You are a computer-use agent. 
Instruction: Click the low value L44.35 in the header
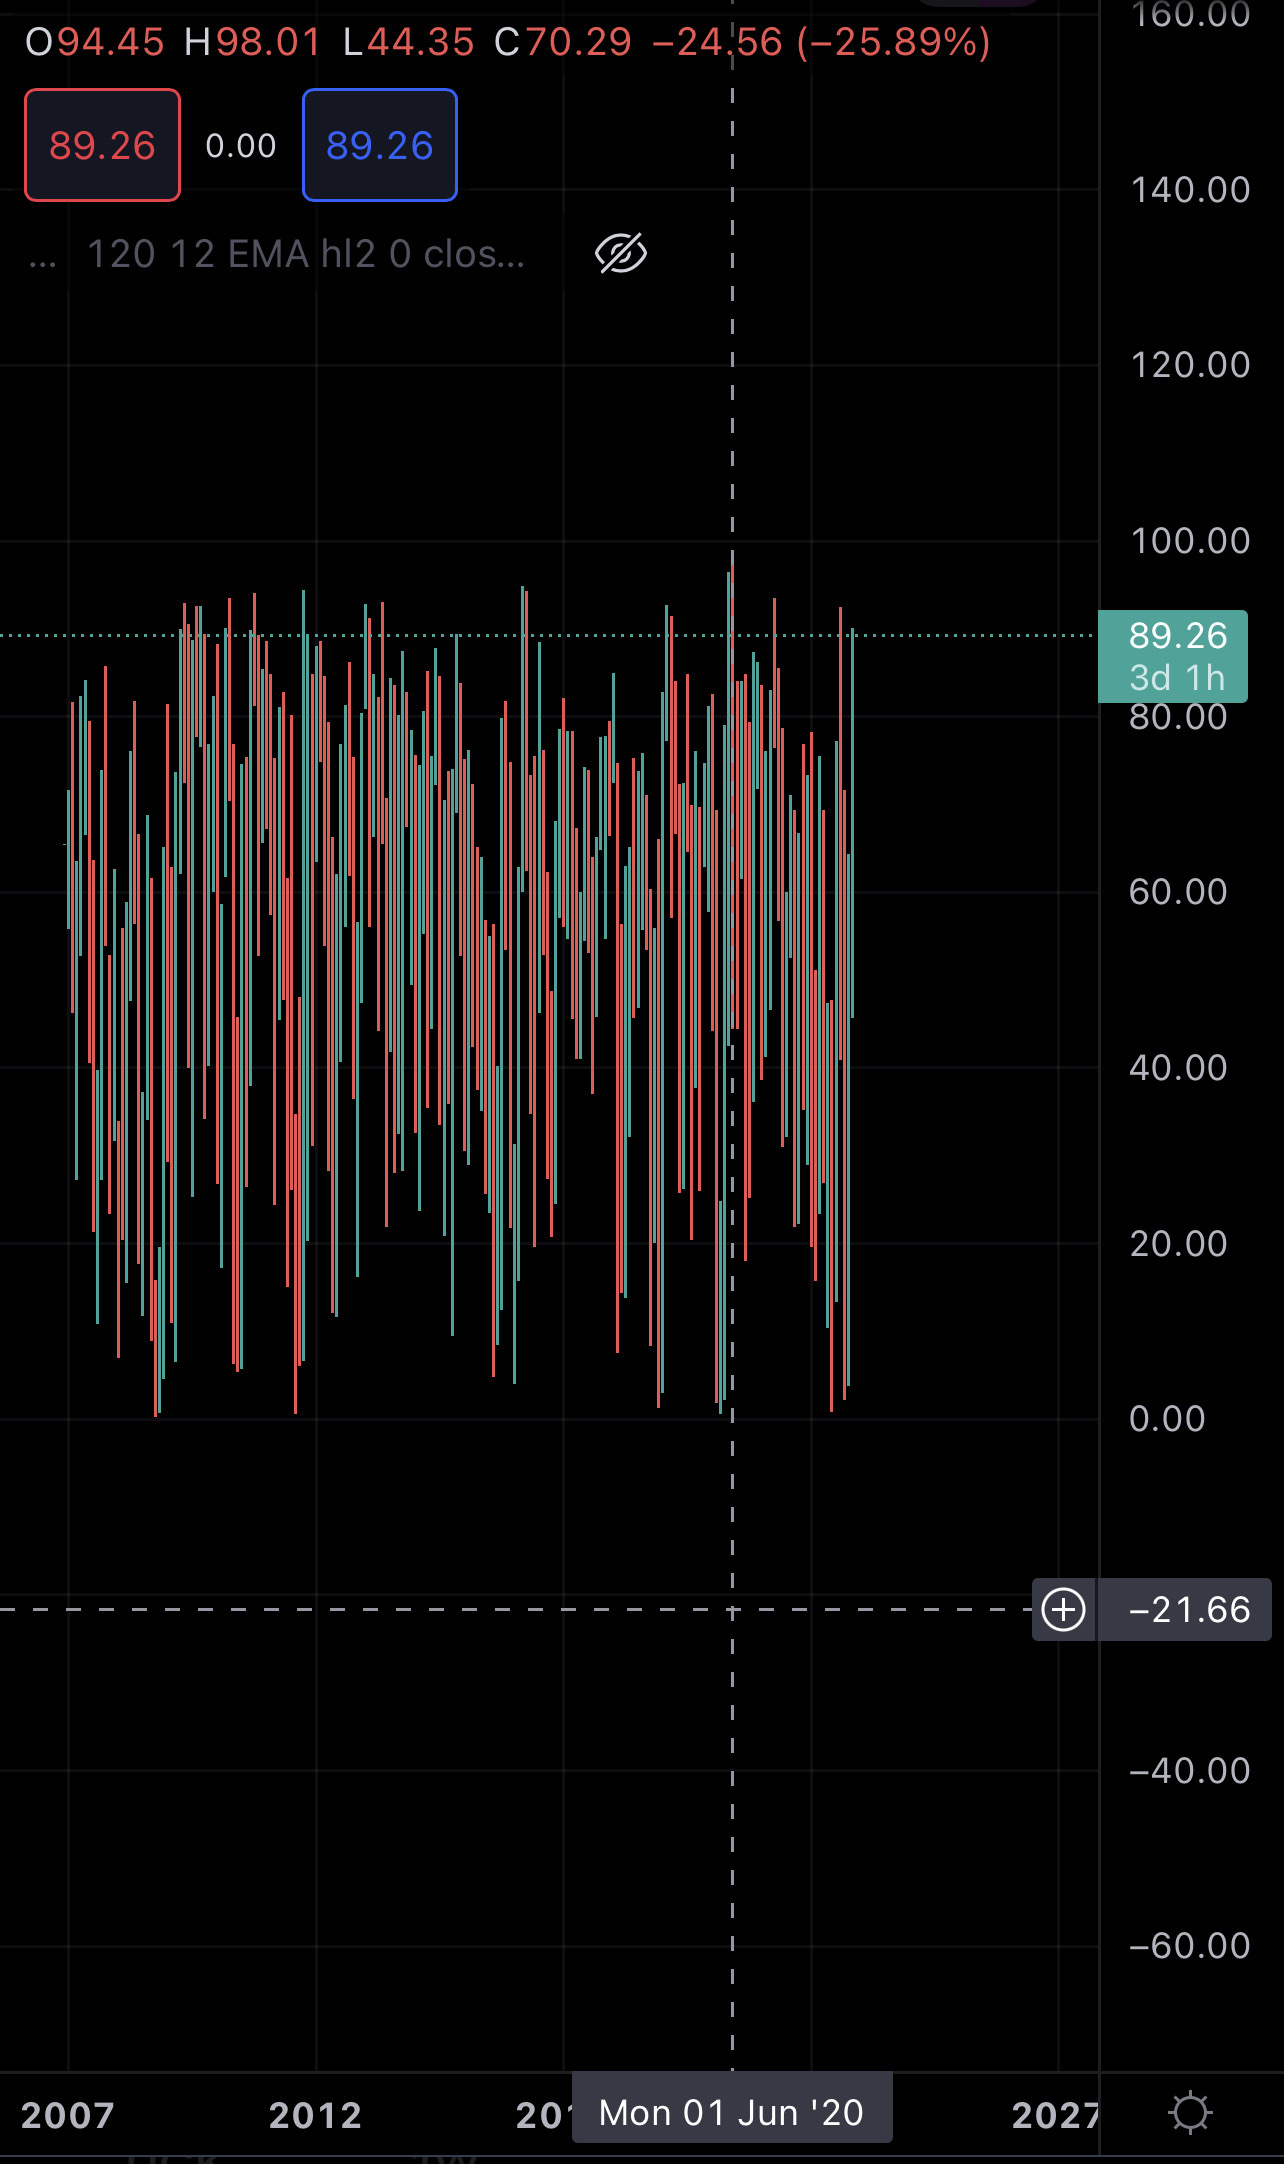click(x=408, y=42)
